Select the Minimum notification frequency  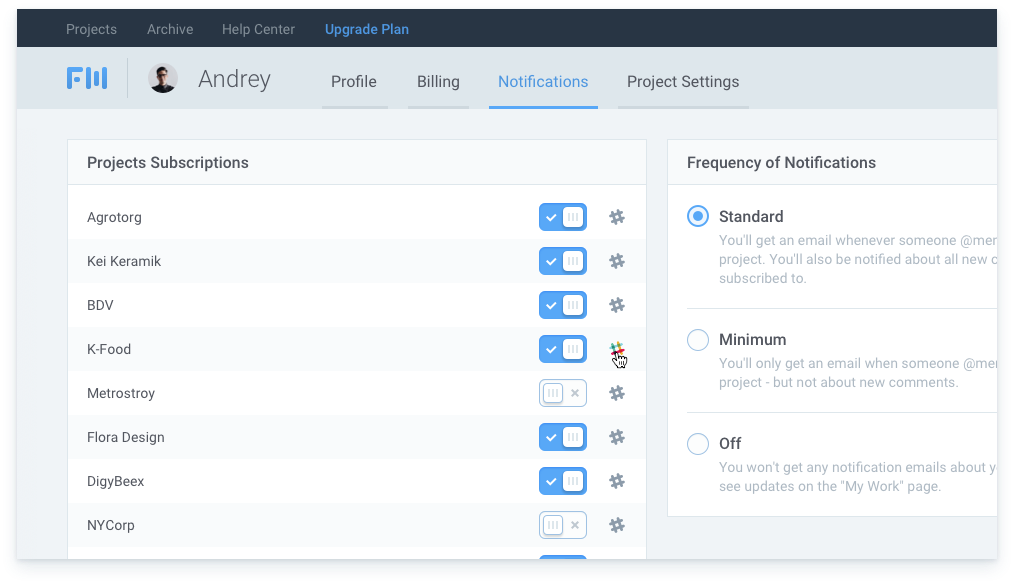pos(697,340)
